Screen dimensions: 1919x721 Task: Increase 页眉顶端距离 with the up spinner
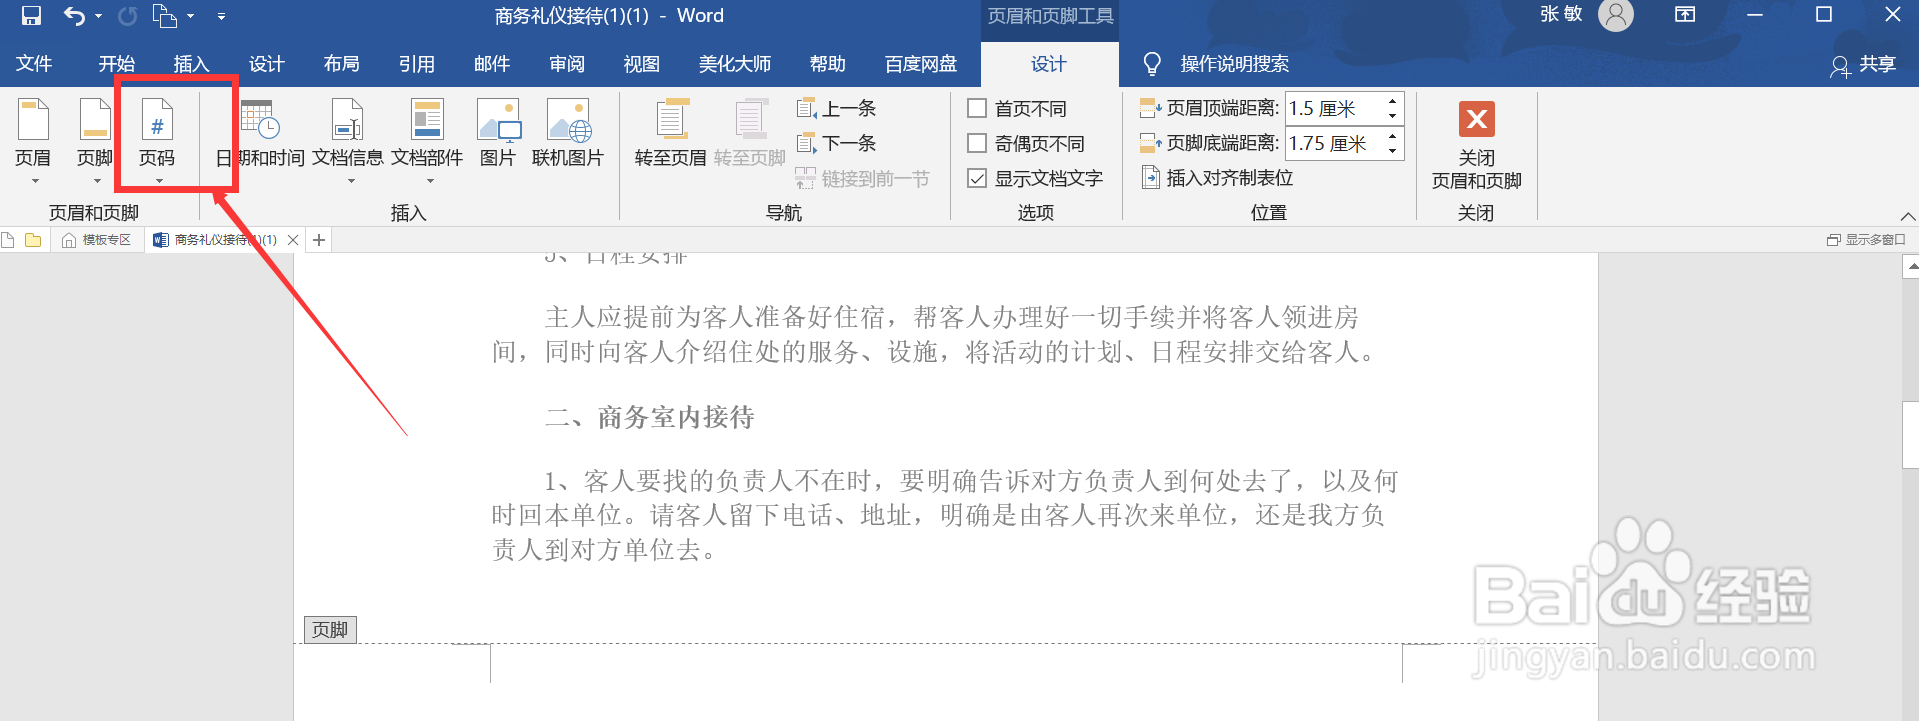pyautogui.click(x=1392, y=101)
